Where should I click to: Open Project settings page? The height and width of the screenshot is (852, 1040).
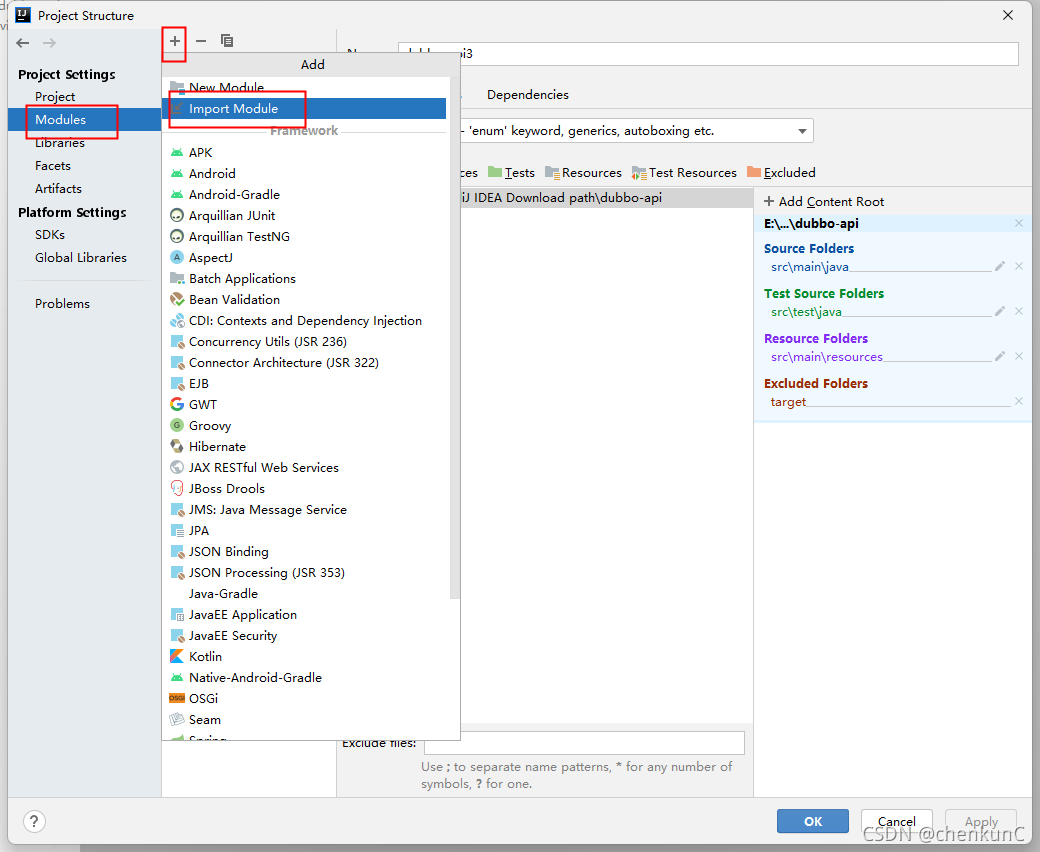tap(84, 97)
